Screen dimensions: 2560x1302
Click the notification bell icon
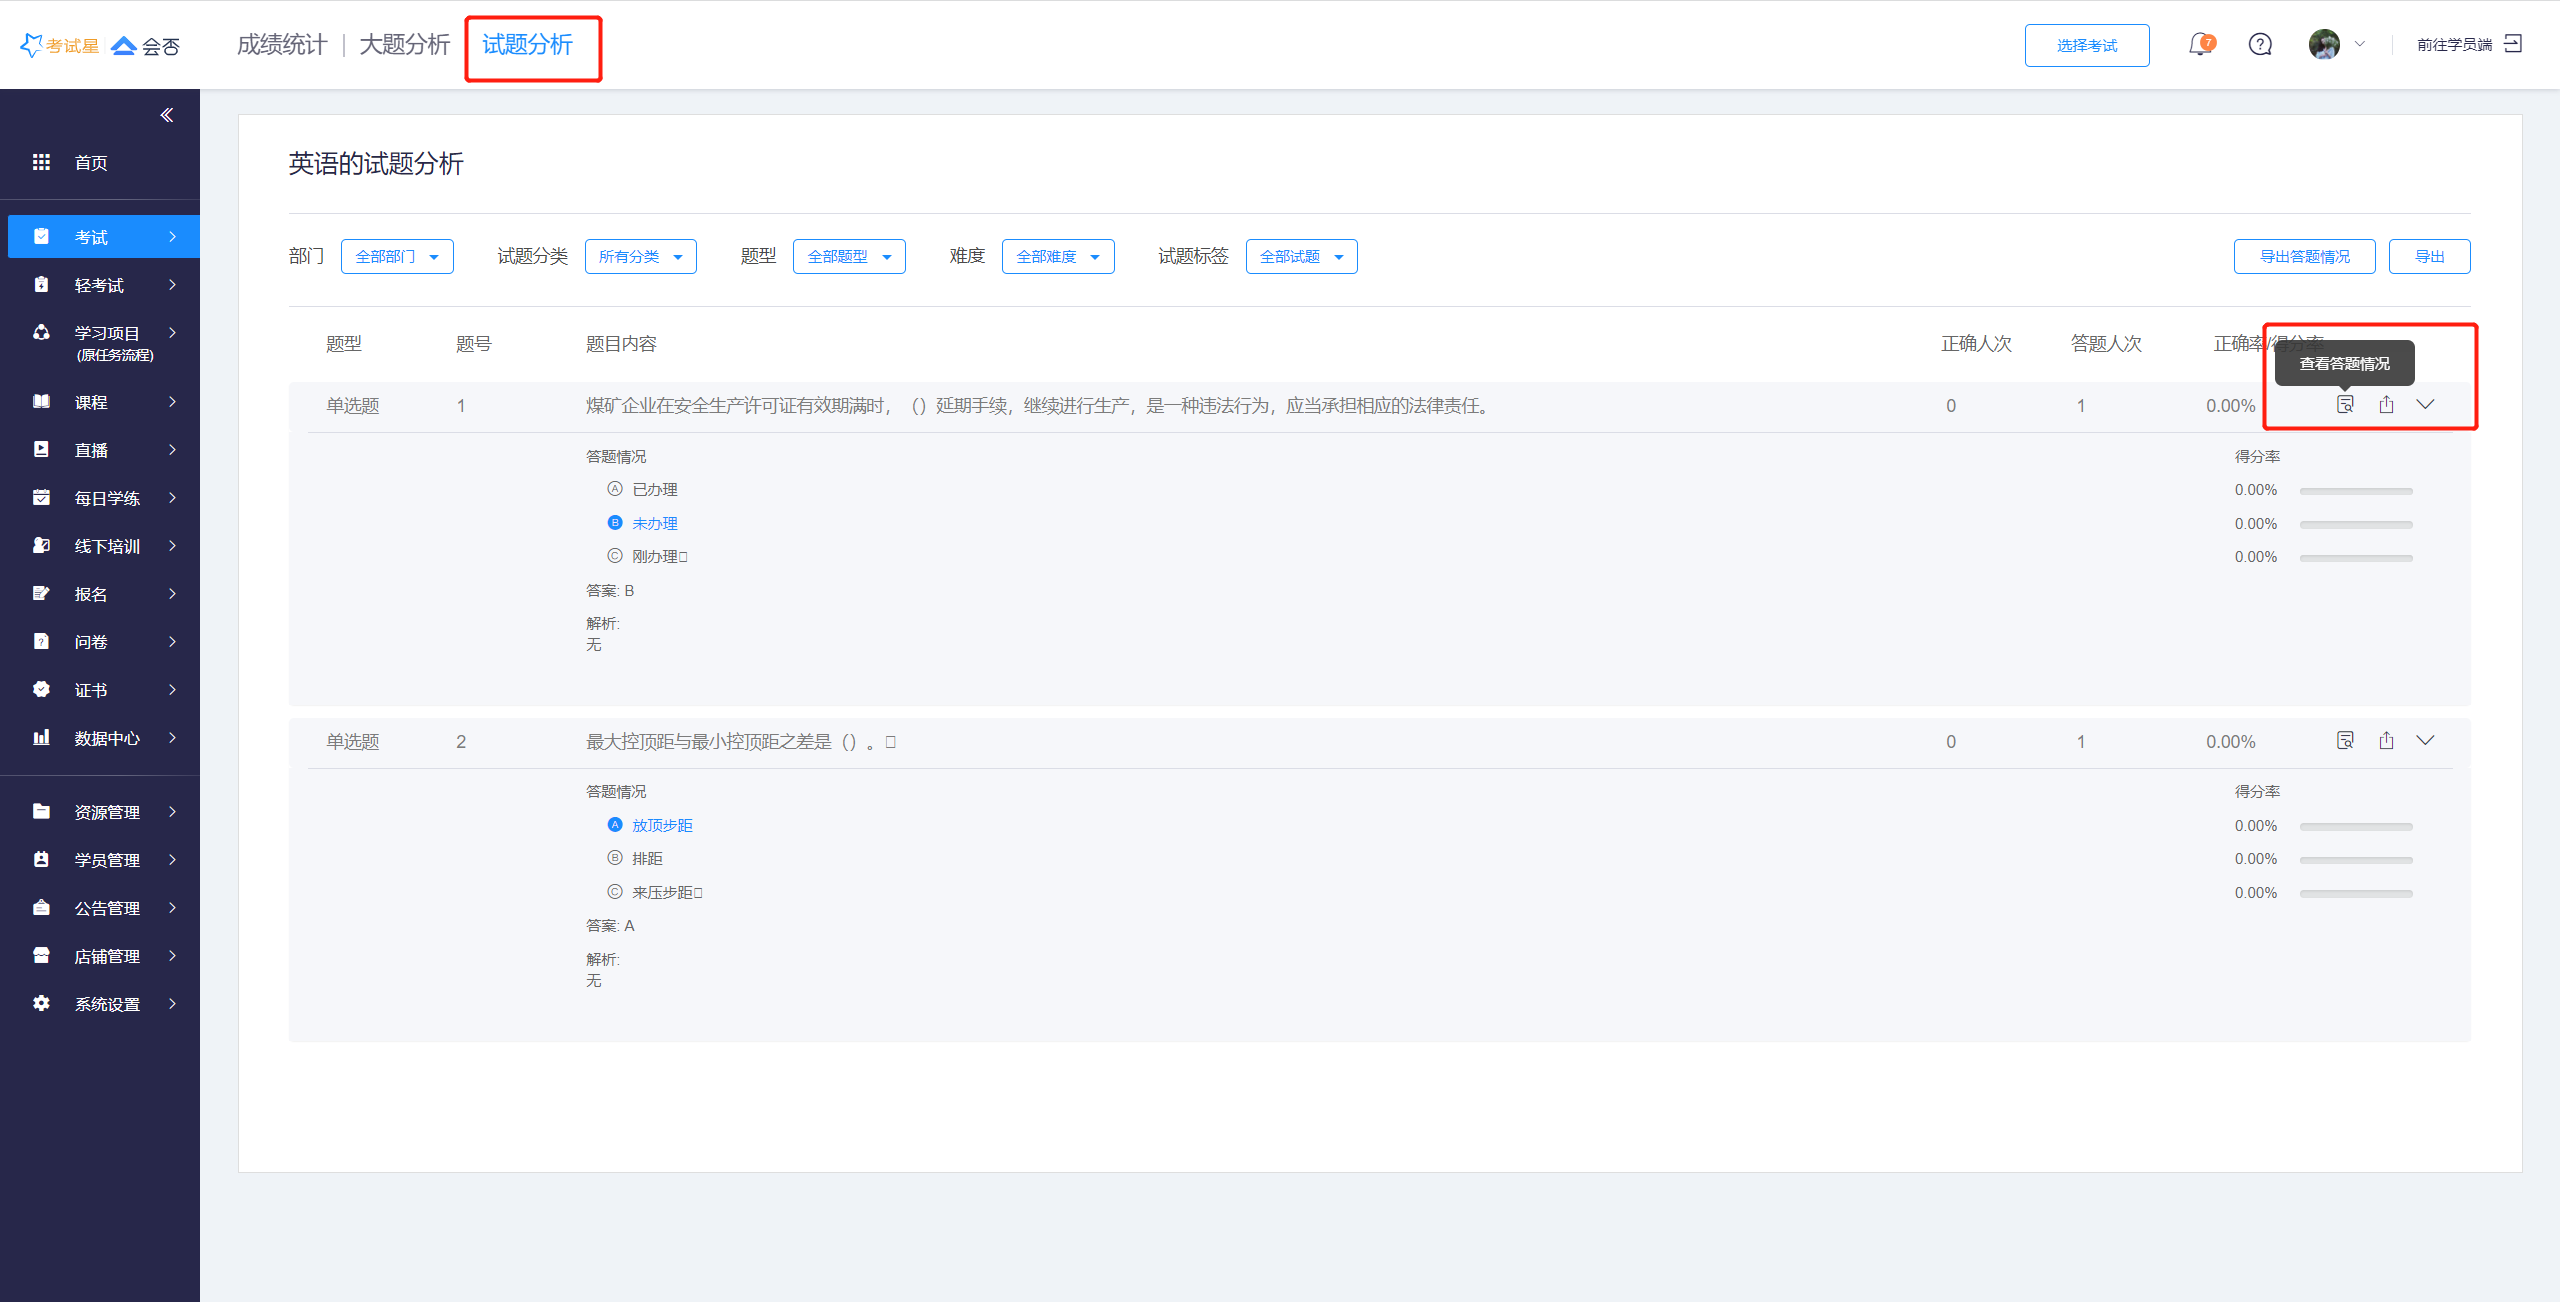2199,45
